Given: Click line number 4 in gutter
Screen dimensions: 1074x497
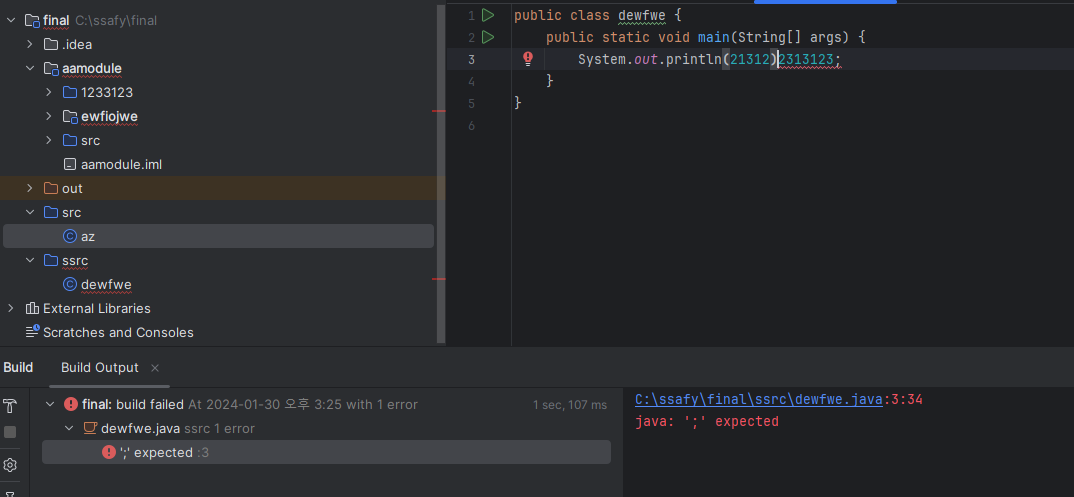Looking at the screenshot, I should pyautogui.click(x=471, y=81).
